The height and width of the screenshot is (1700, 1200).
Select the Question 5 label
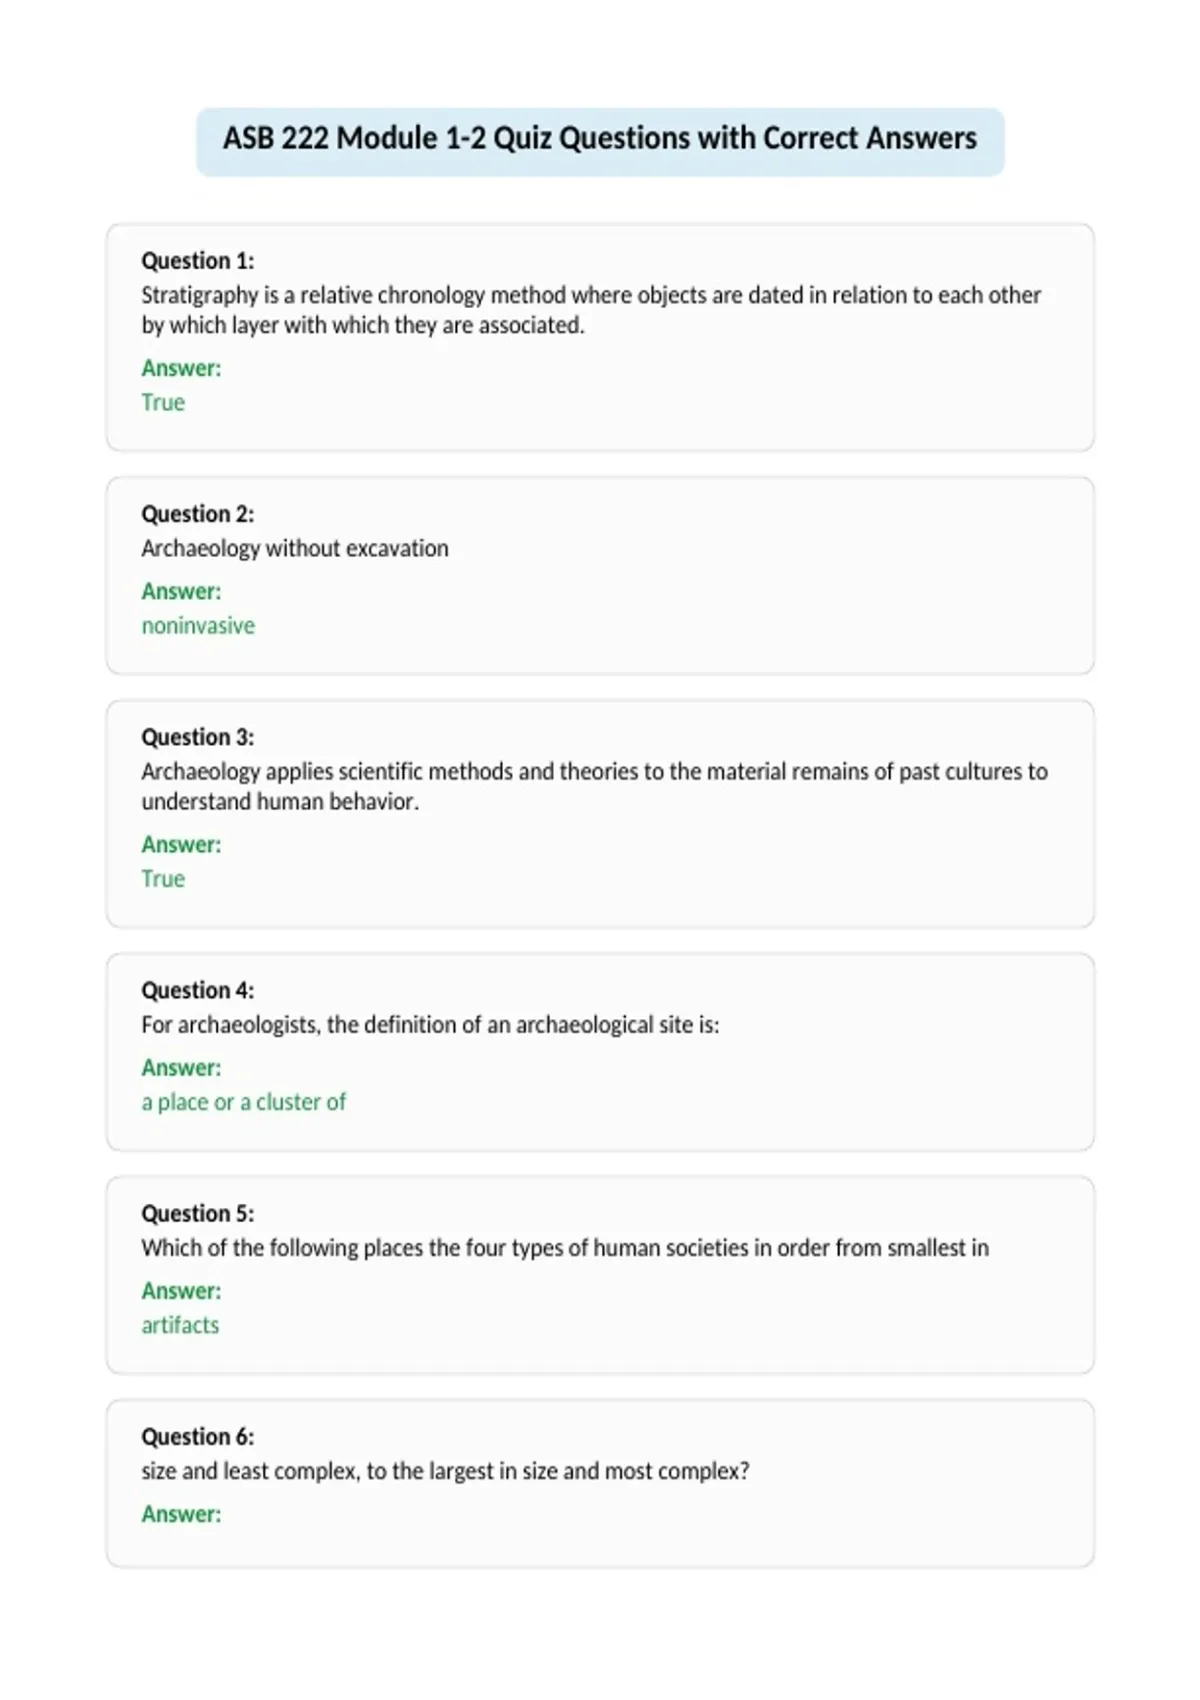(198, 1213)
